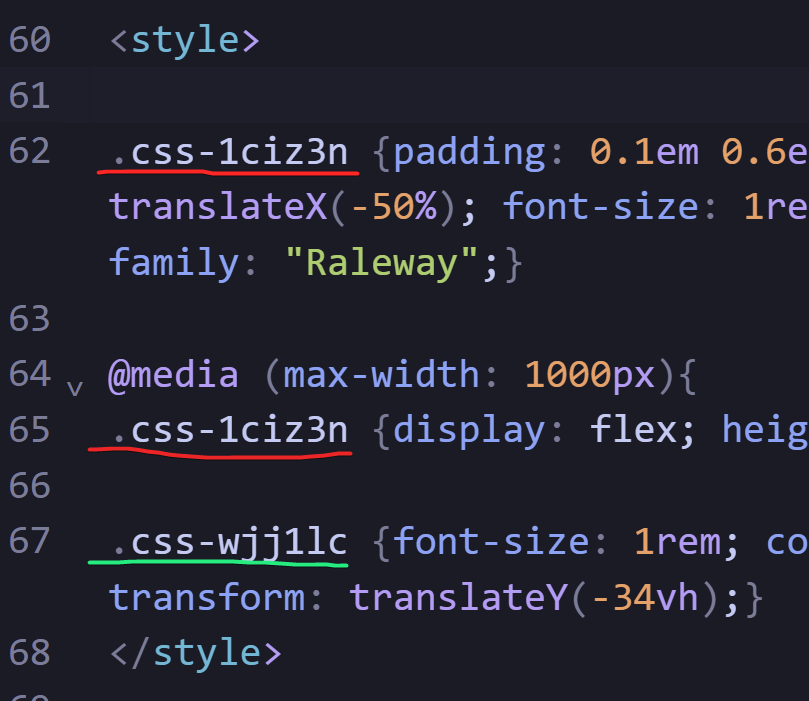809x701 pixels.
Task: Place cursor on empty line 63
Action: (x=300, y=319)
